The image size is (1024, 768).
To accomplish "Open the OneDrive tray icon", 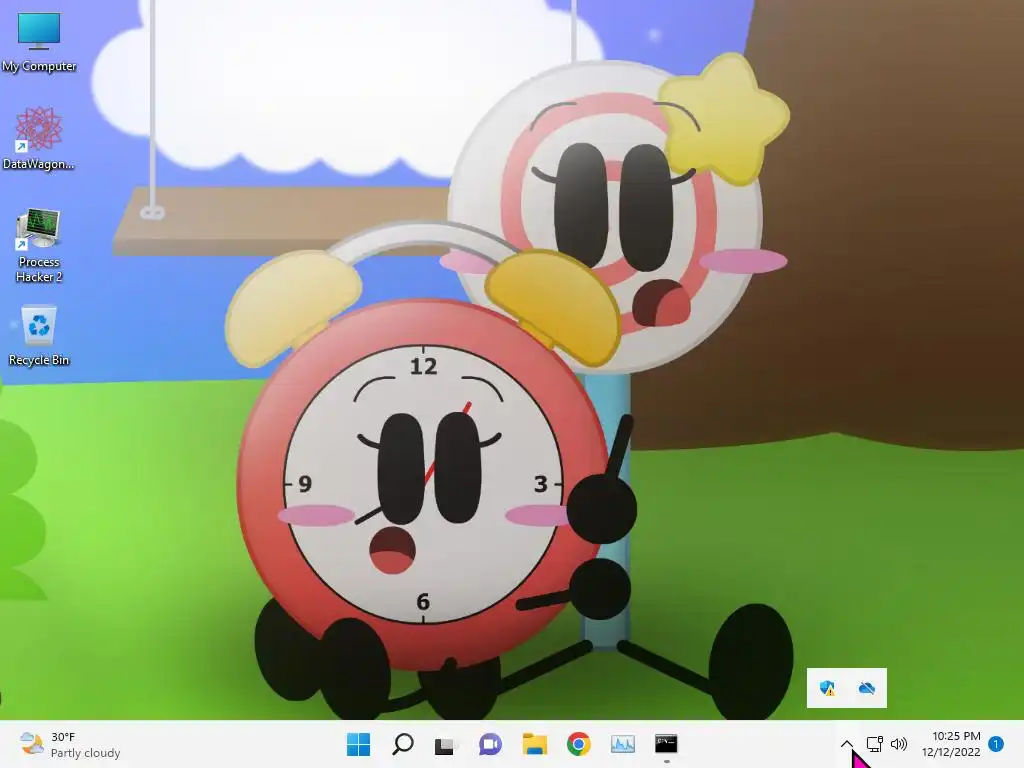I will (x=867, y=688).
